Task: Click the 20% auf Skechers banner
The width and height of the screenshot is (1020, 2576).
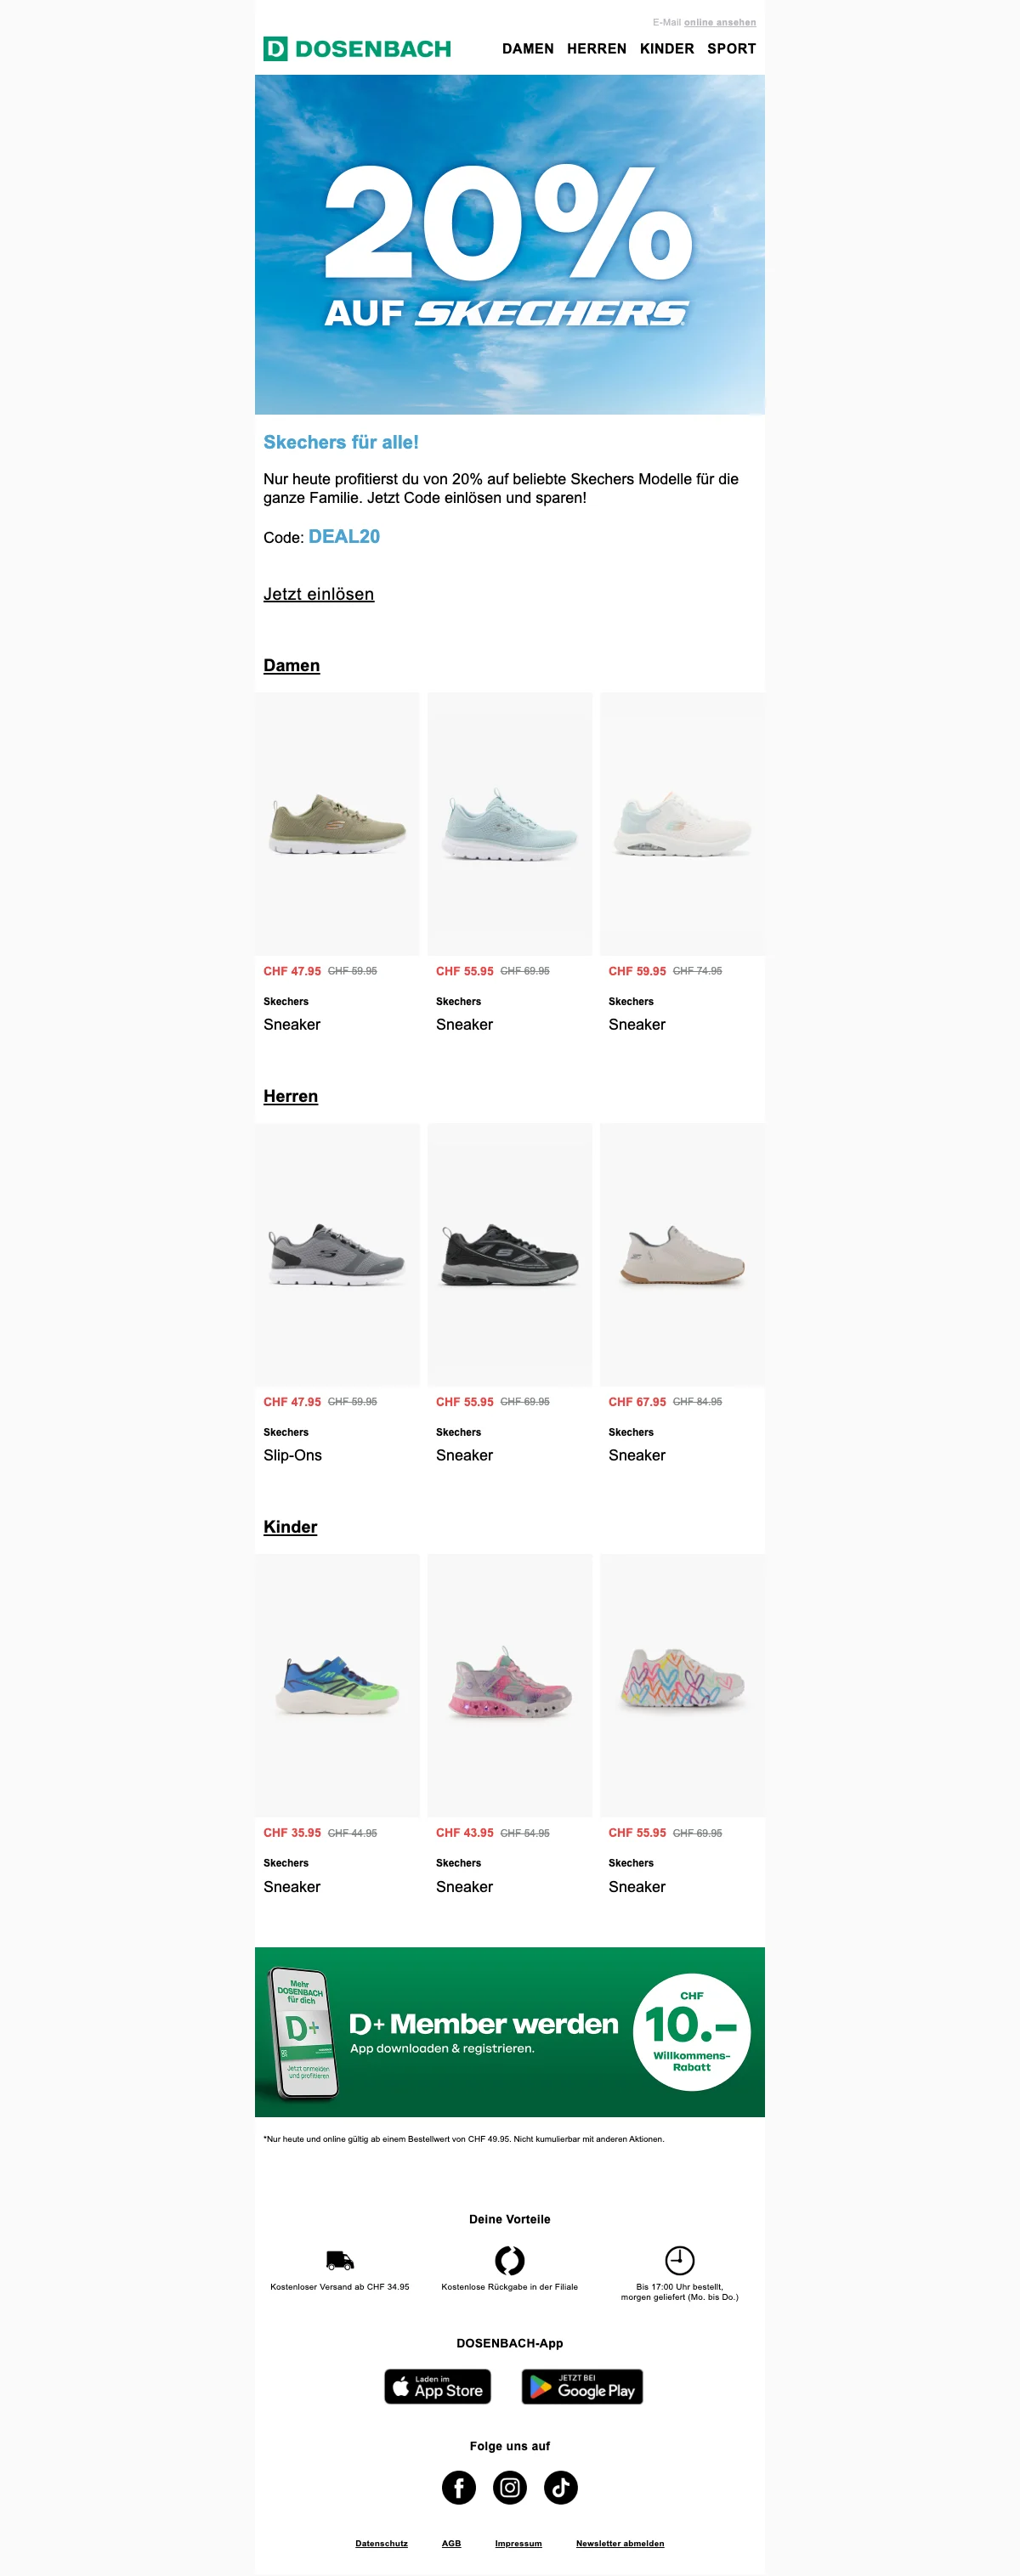Action: [x=510, y=244]
